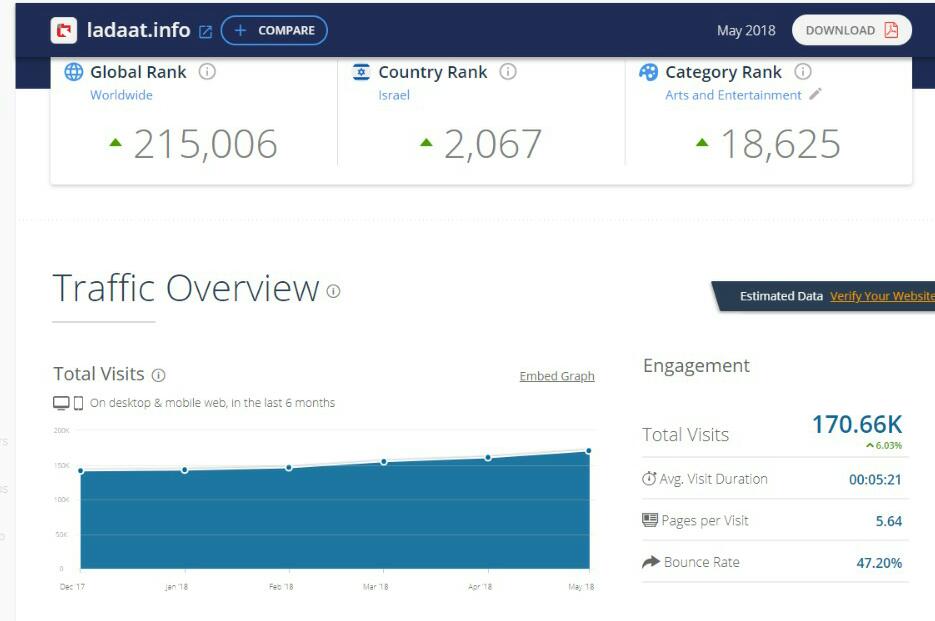935x621 pixels.
Task: Select the Worldwide link under Global Rank
Action: tap(121, 95)
